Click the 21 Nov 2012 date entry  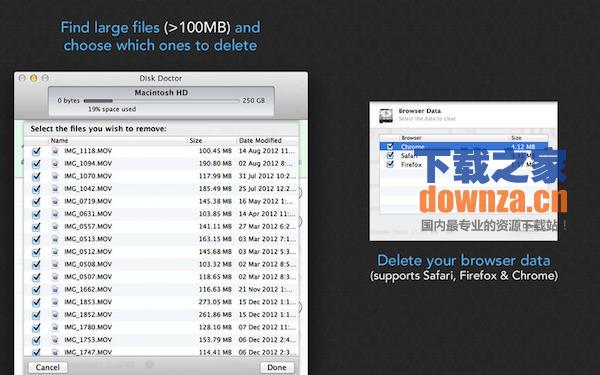click(x=265, y=289)
